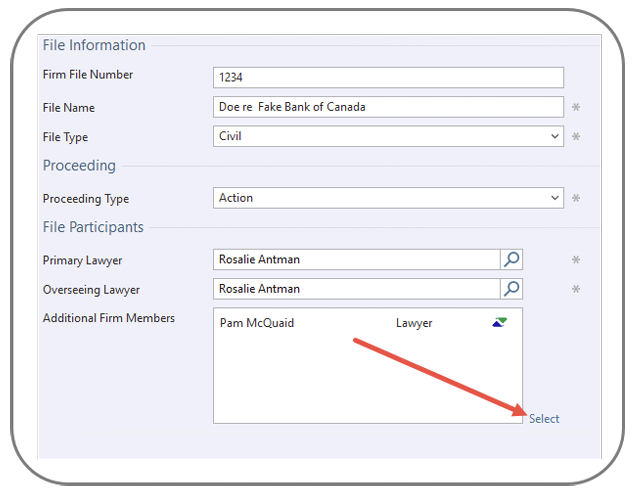
Task: Click the Additional Firm Members label
Action: [109, 318]
